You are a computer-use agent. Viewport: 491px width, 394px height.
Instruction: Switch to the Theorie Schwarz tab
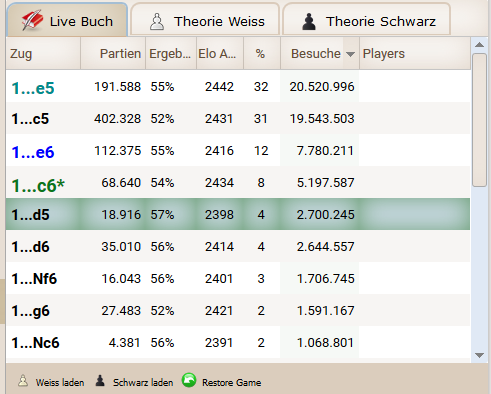pyautogui.click(x=366, y=20)
